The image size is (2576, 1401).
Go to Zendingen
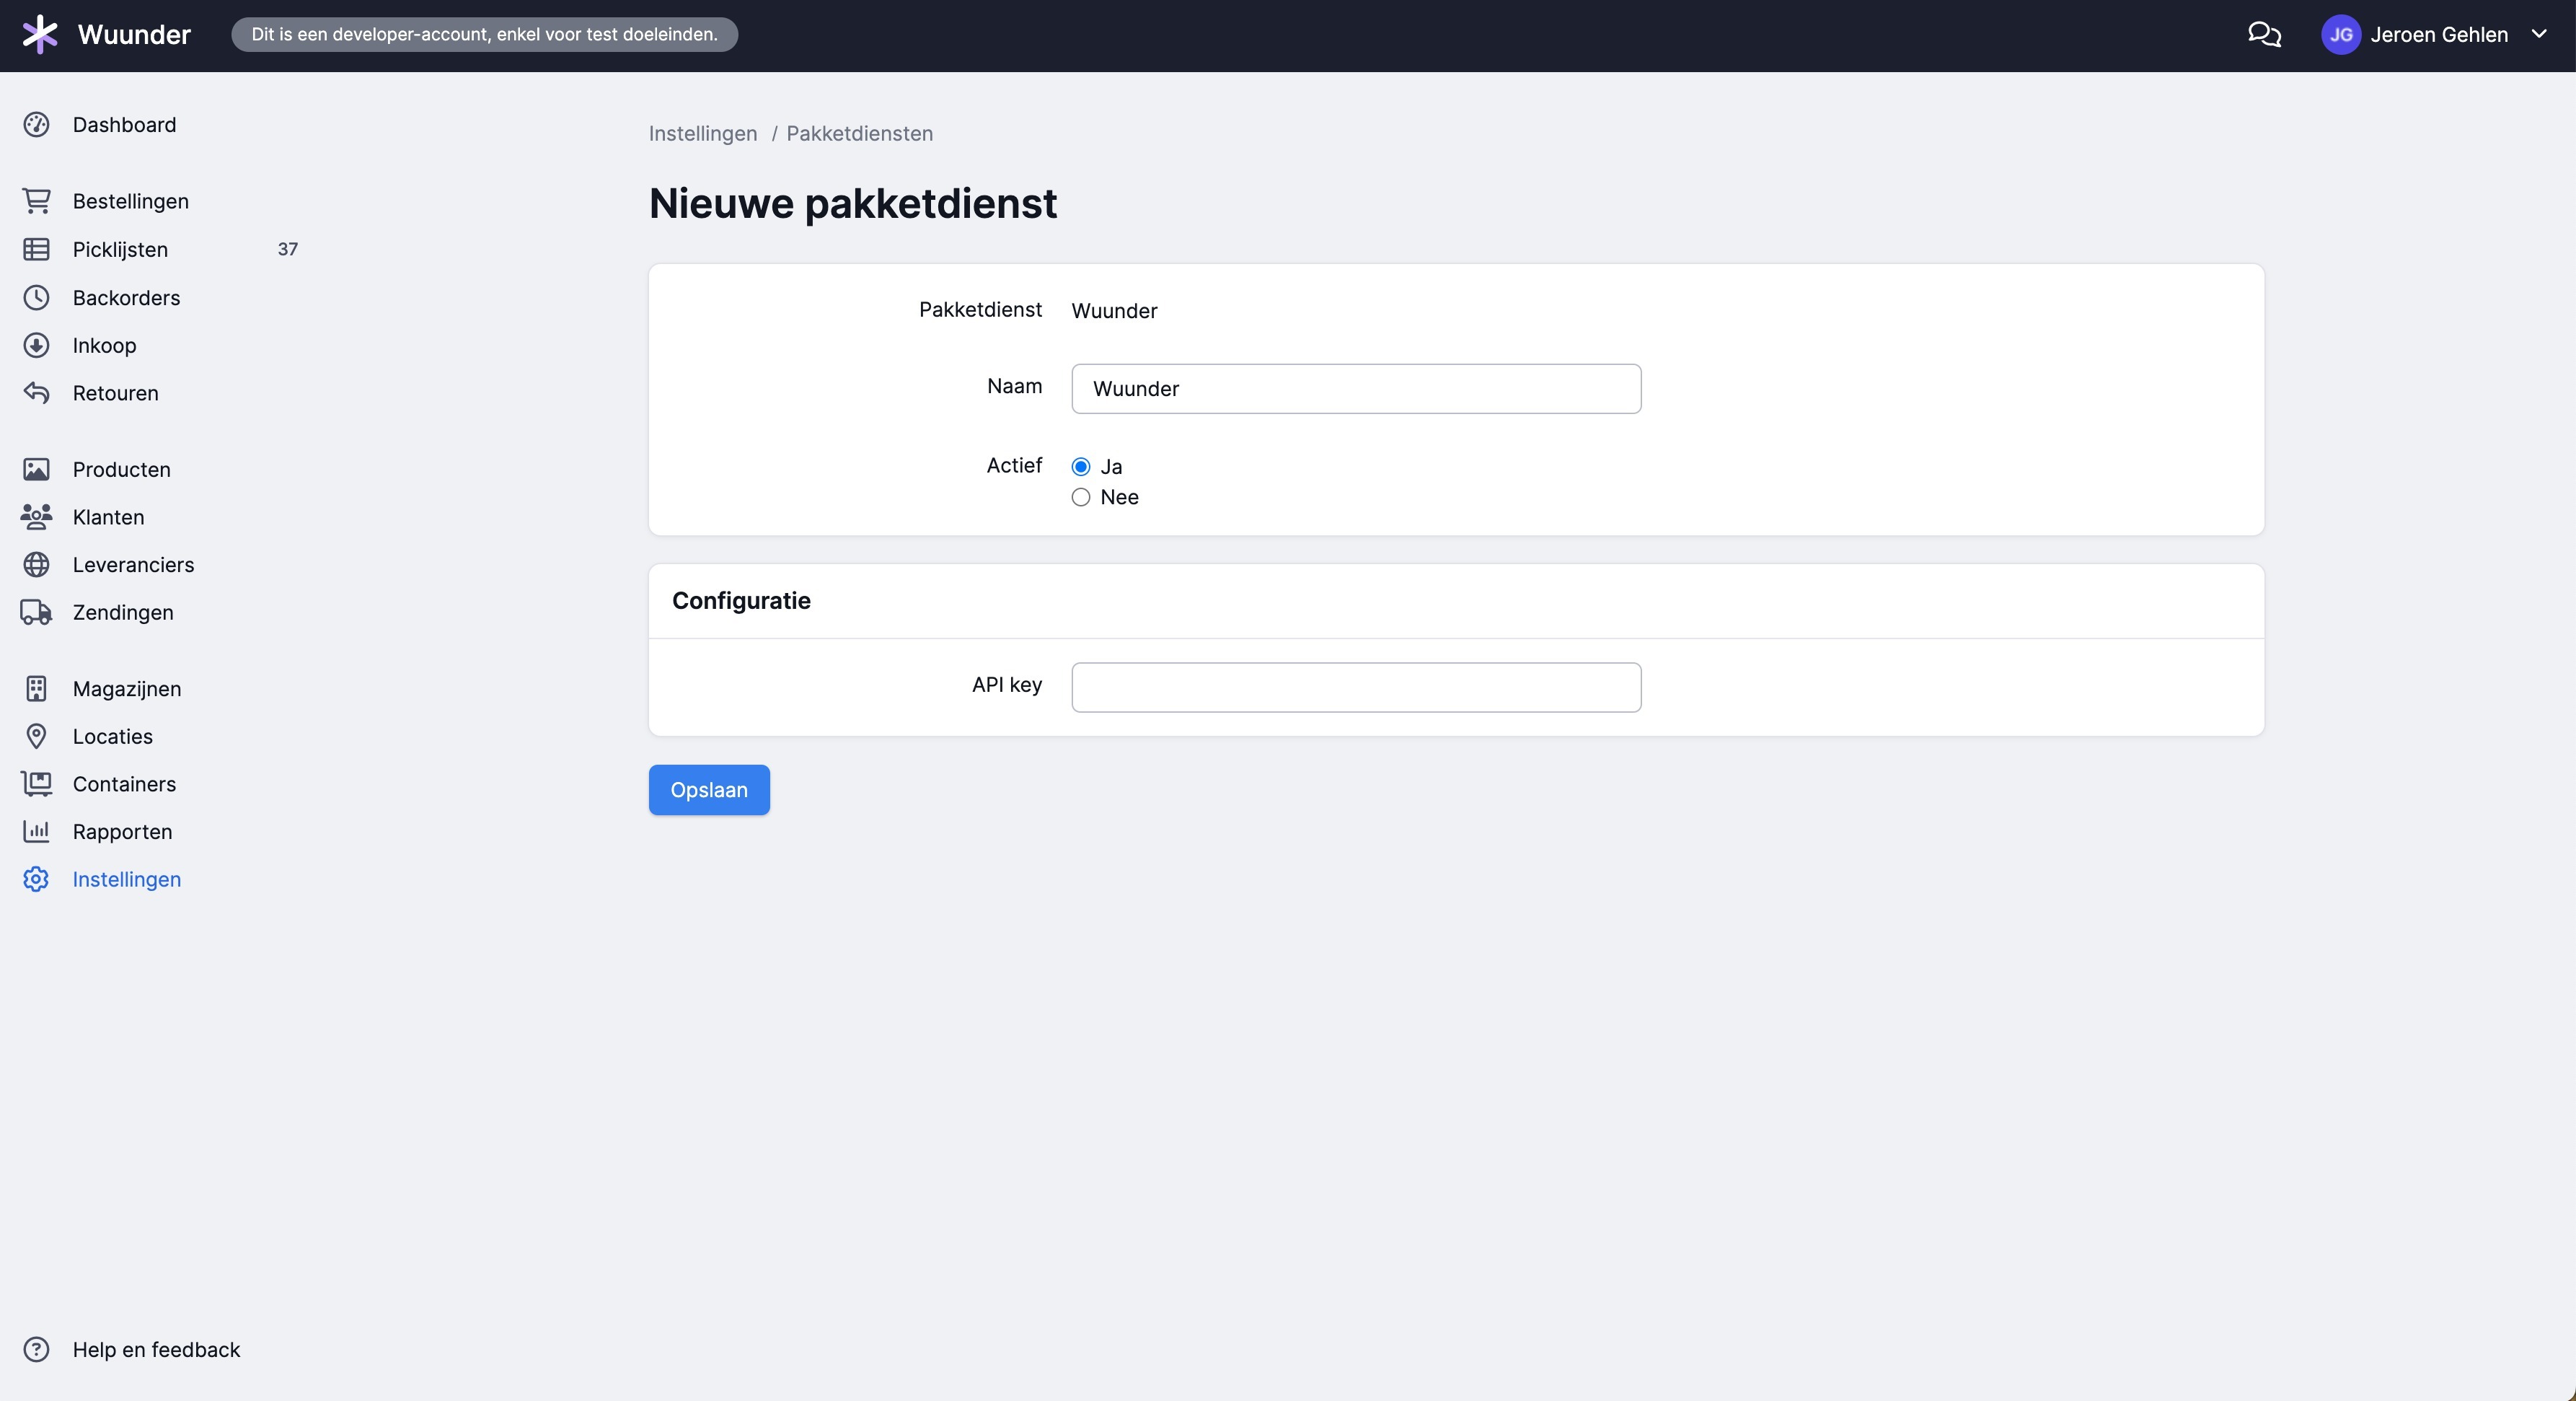tap(123, 612)
